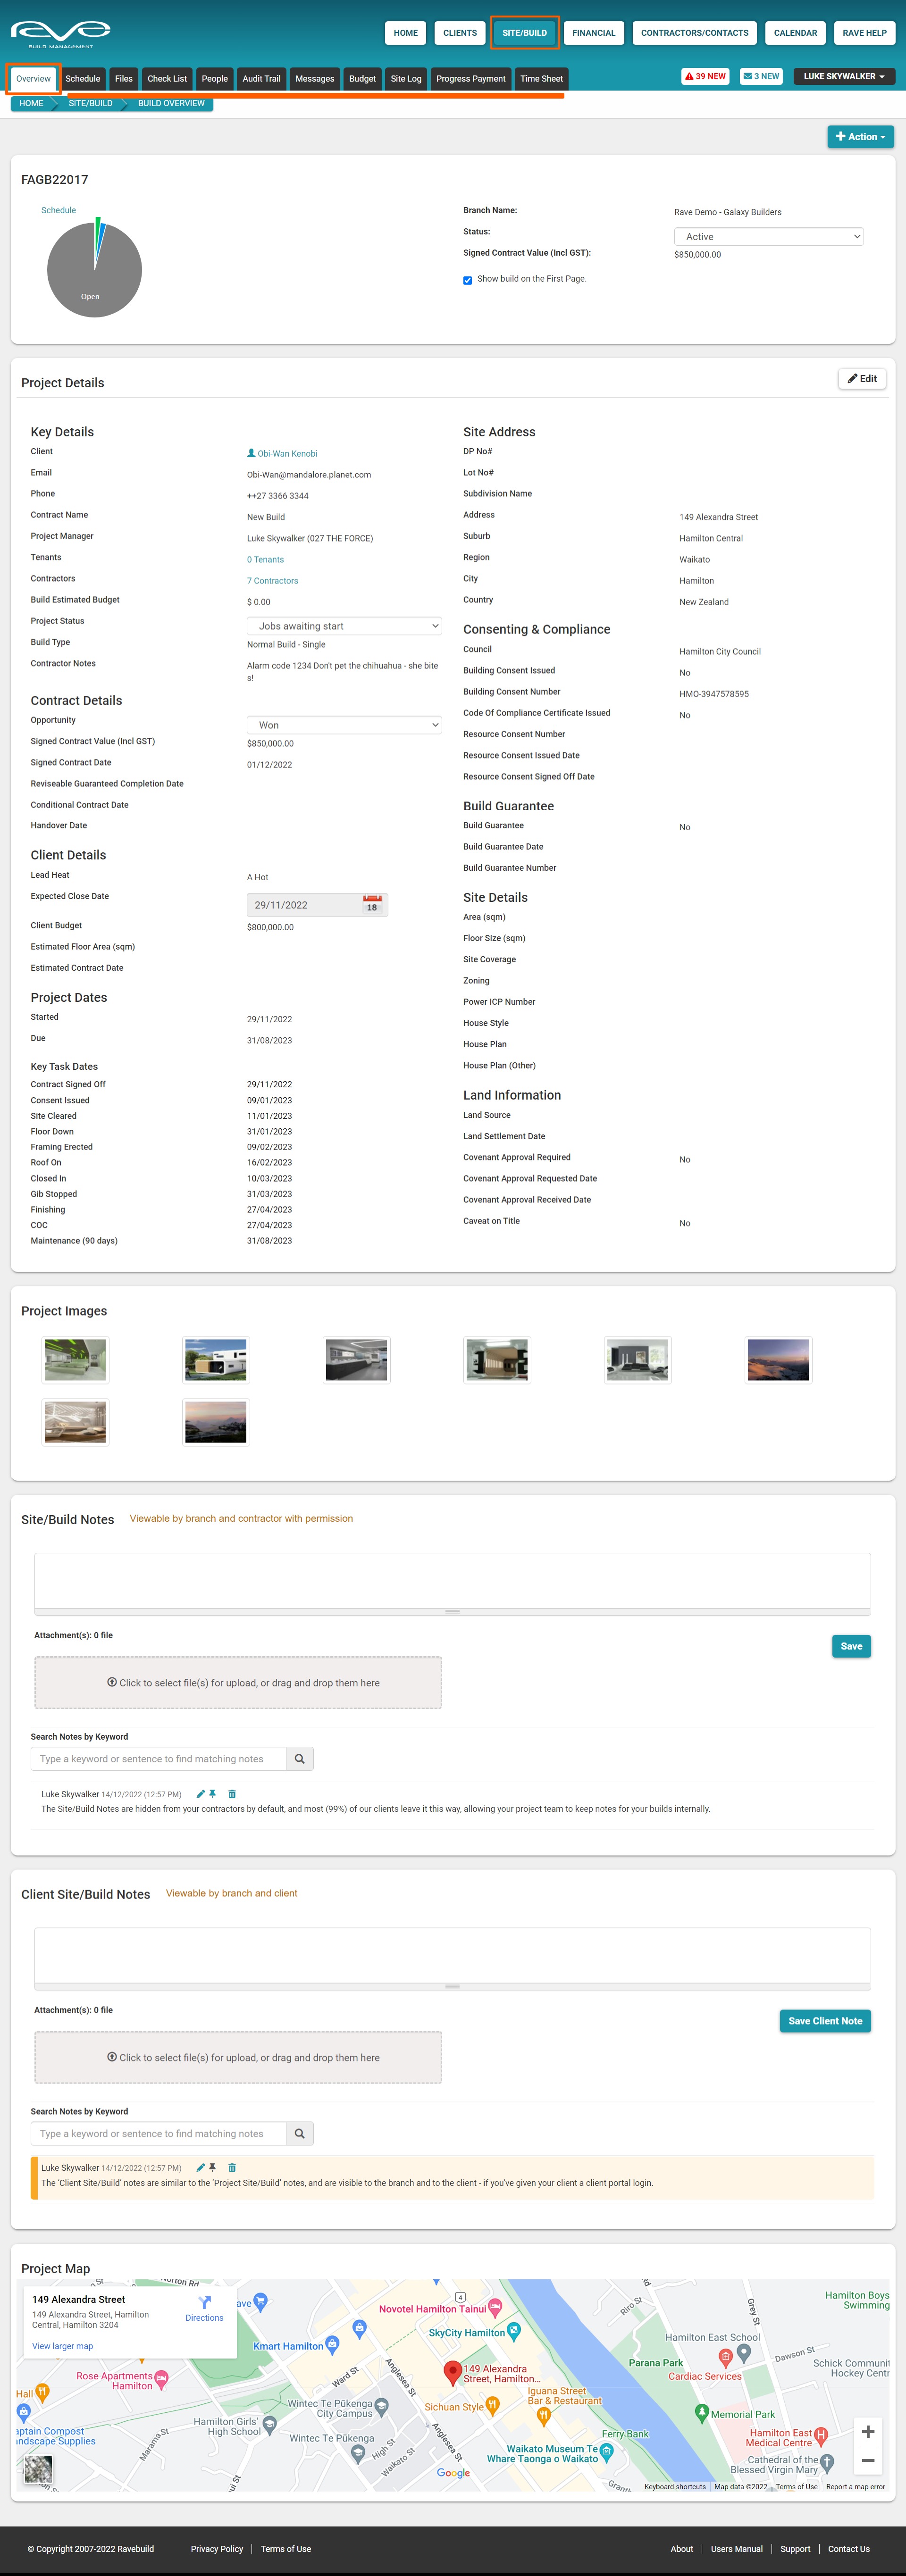
Task: Switch to the Progress Payment tab
Action: coord(470,79)
